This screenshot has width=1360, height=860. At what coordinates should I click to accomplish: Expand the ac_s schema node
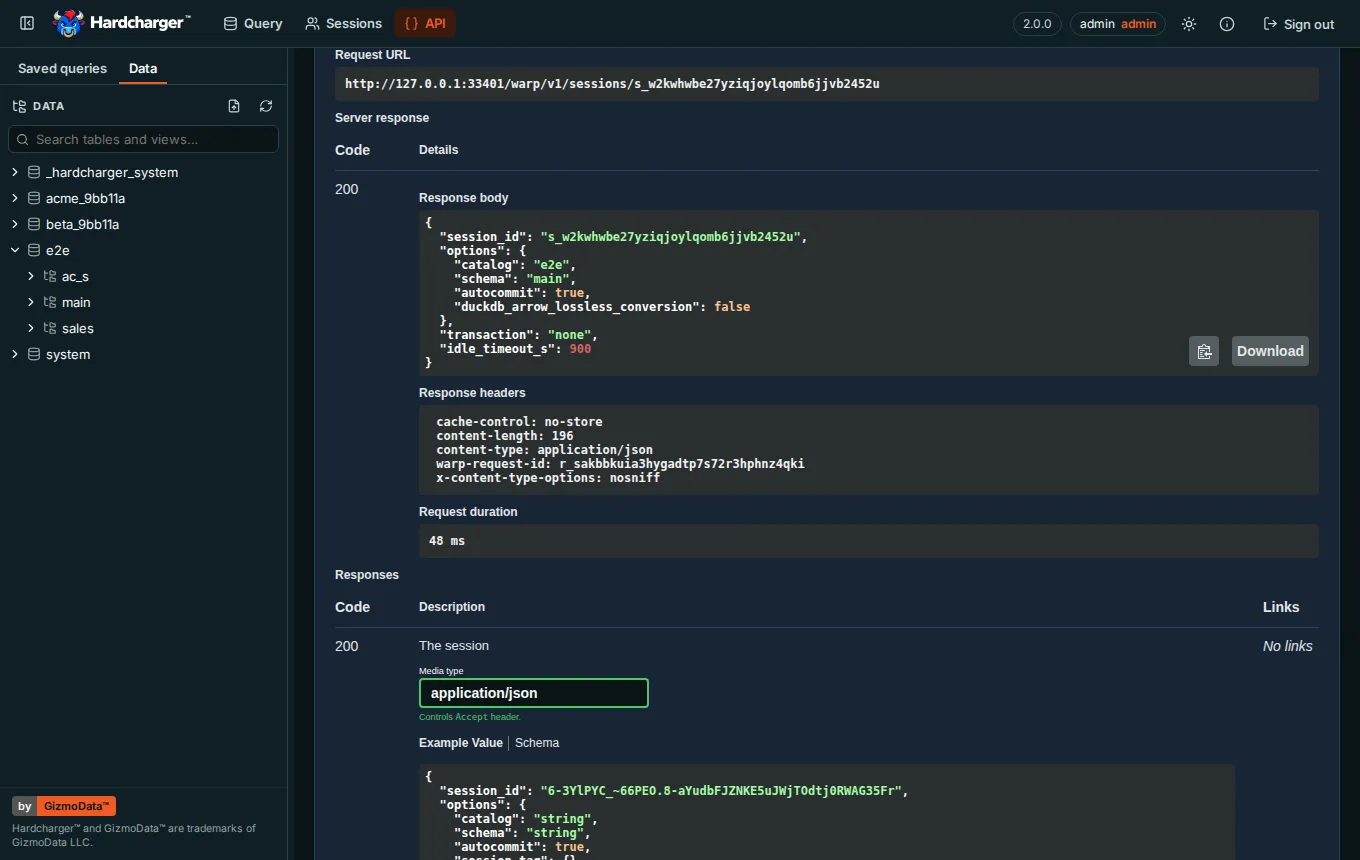[31, 276]
